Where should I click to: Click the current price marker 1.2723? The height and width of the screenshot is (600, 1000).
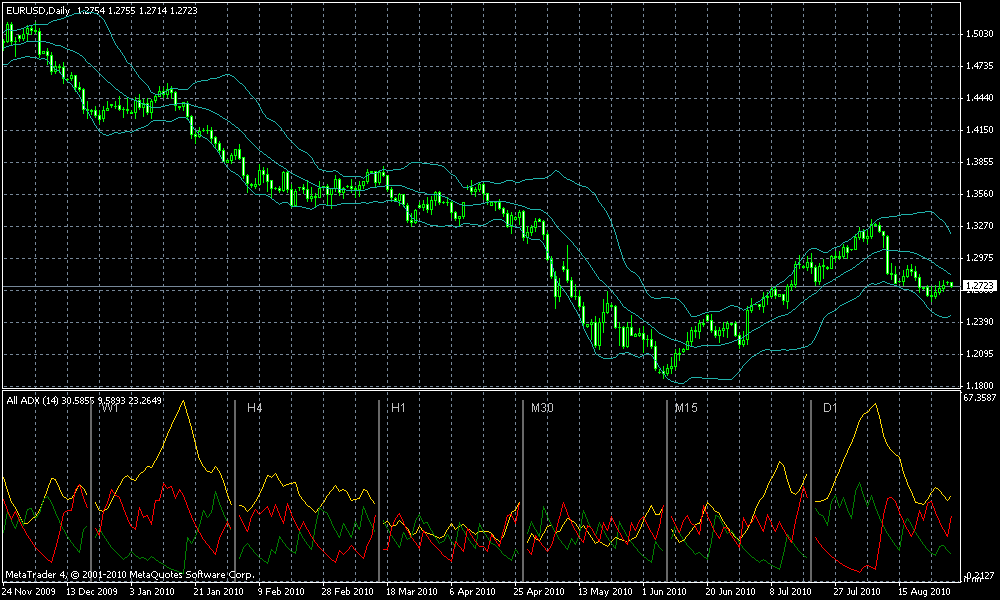pyautogui.click(x=980, y=286)
